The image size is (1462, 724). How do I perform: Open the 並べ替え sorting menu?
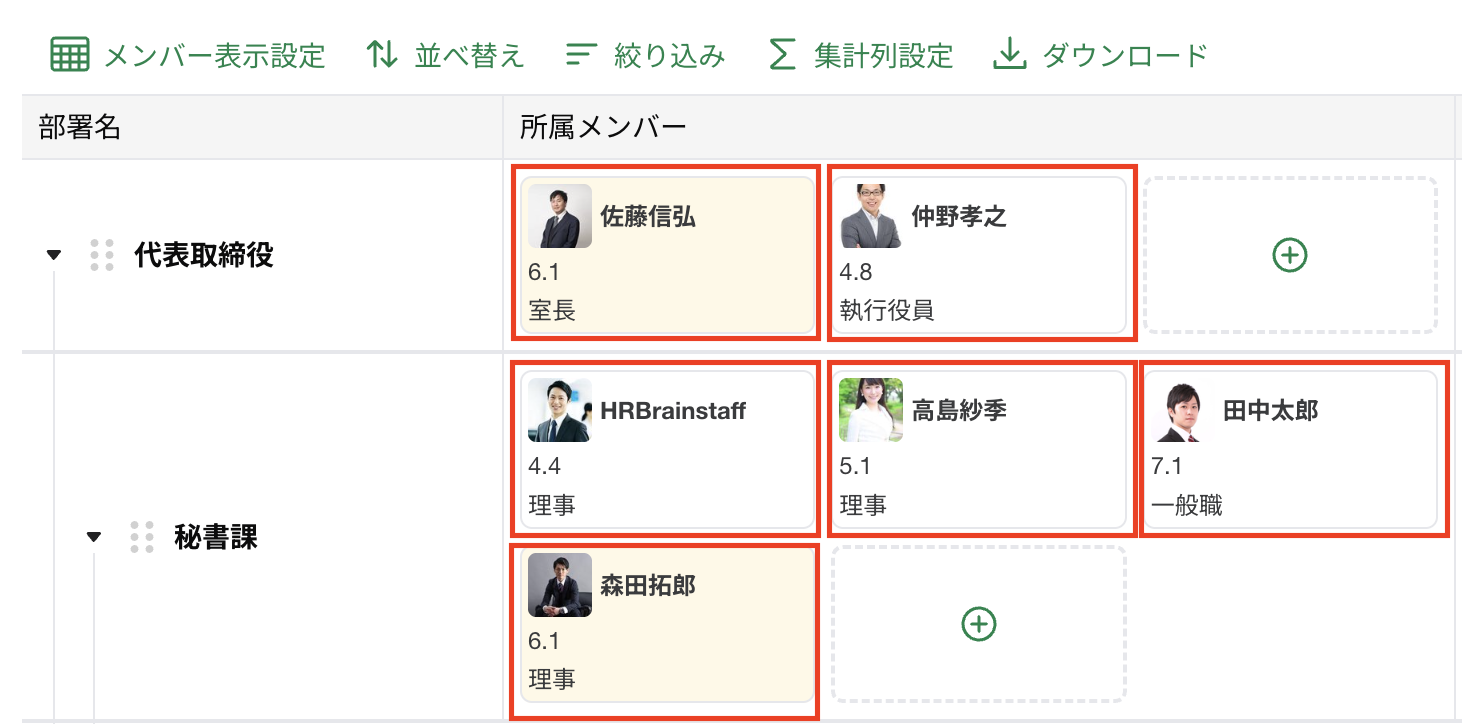[x=469, y=55]
